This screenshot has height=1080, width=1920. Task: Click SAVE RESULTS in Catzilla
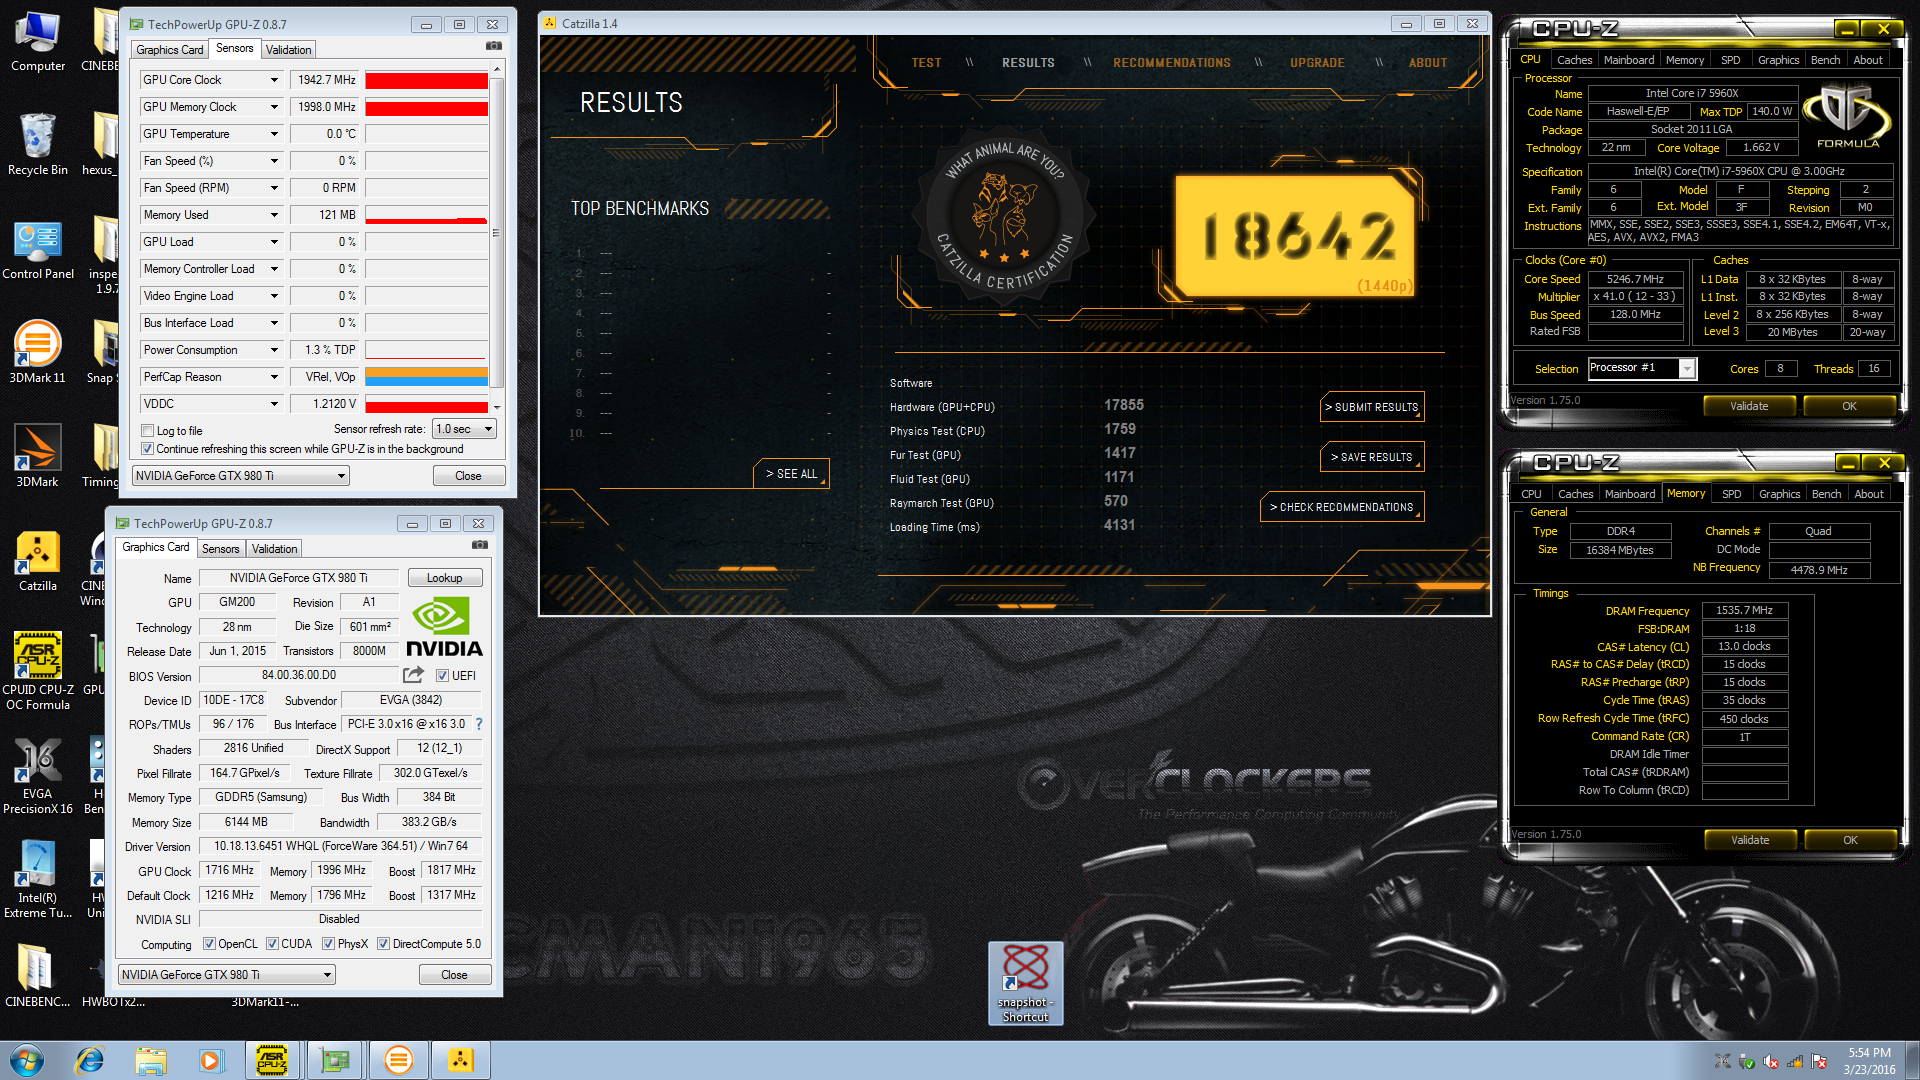(x=1372, y=457)
